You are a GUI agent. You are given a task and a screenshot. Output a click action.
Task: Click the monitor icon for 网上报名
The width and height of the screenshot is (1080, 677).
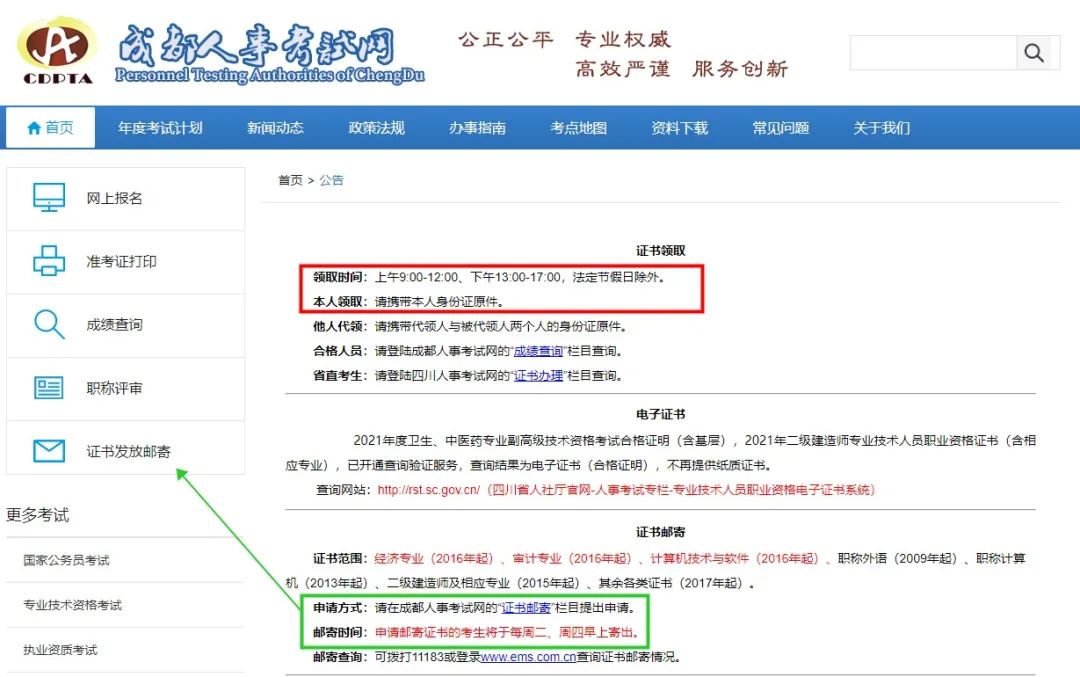click(x=49, y=198)
